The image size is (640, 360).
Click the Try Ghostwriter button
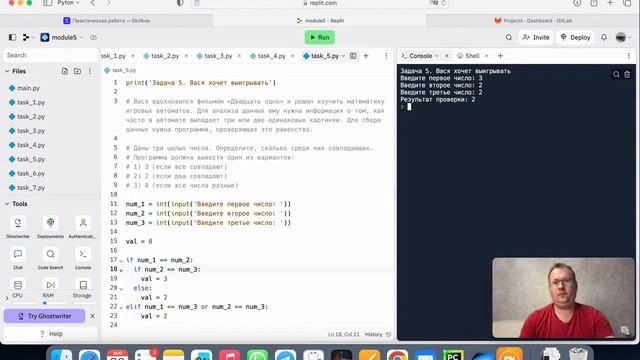pyautogui.click(x=44, y=316)
